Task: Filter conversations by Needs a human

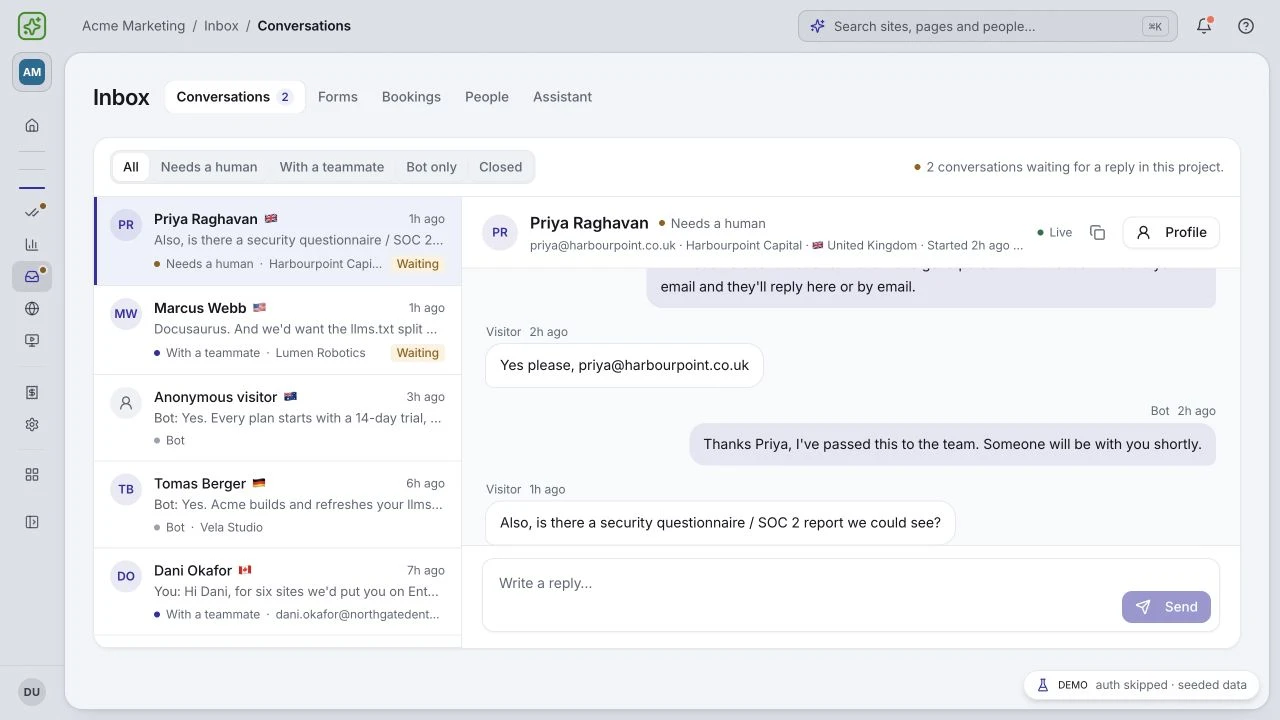Action: [x=209, y=167]
